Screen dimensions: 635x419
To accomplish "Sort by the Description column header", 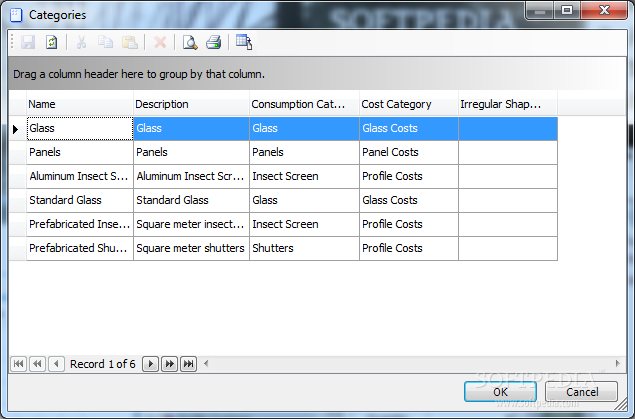I will pos(191,104).
